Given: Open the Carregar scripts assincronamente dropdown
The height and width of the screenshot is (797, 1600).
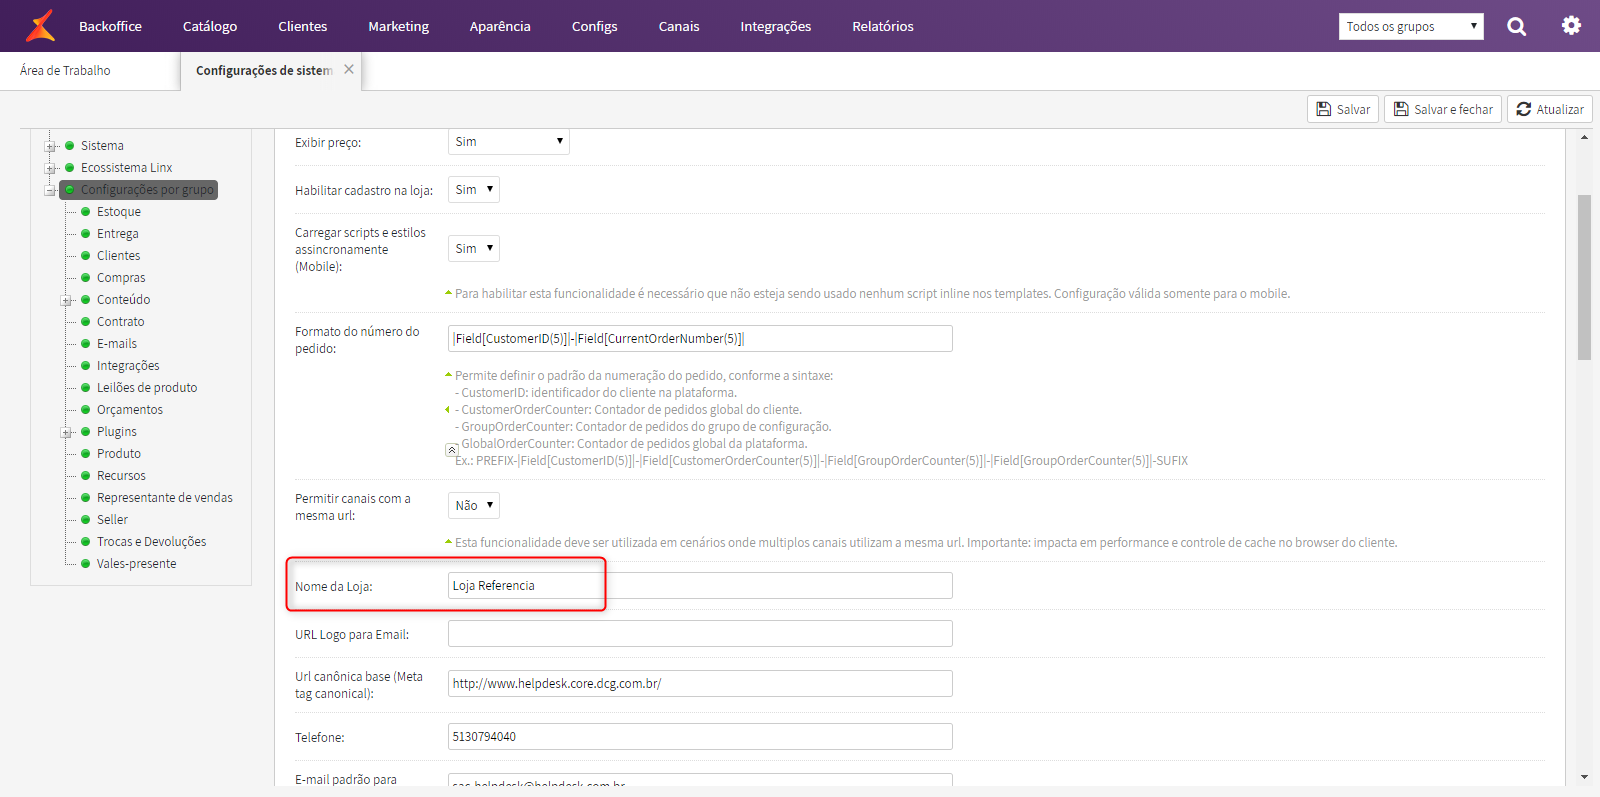Looking at the screenshot, I should click(474, 249).
